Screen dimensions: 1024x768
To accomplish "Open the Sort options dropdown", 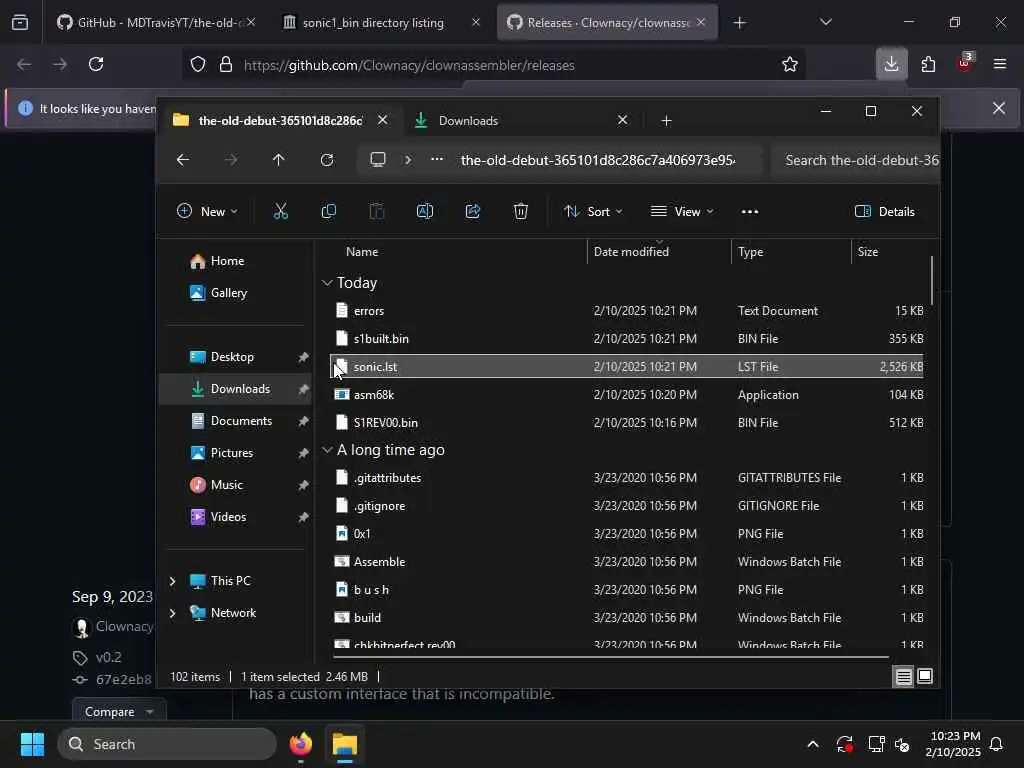I will [x=593, y=212].
